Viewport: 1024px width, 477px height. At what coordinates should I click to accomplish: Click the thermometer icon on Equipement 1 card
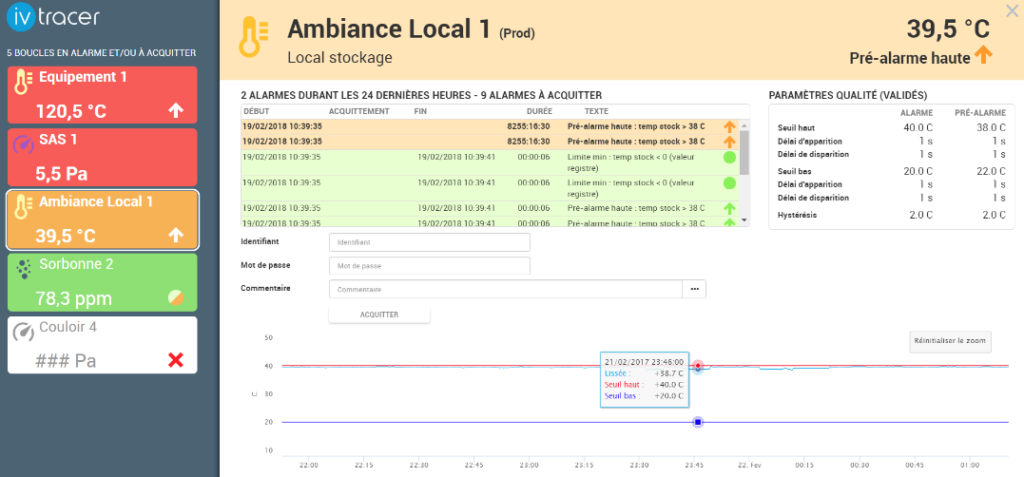(x=23, y=82)
